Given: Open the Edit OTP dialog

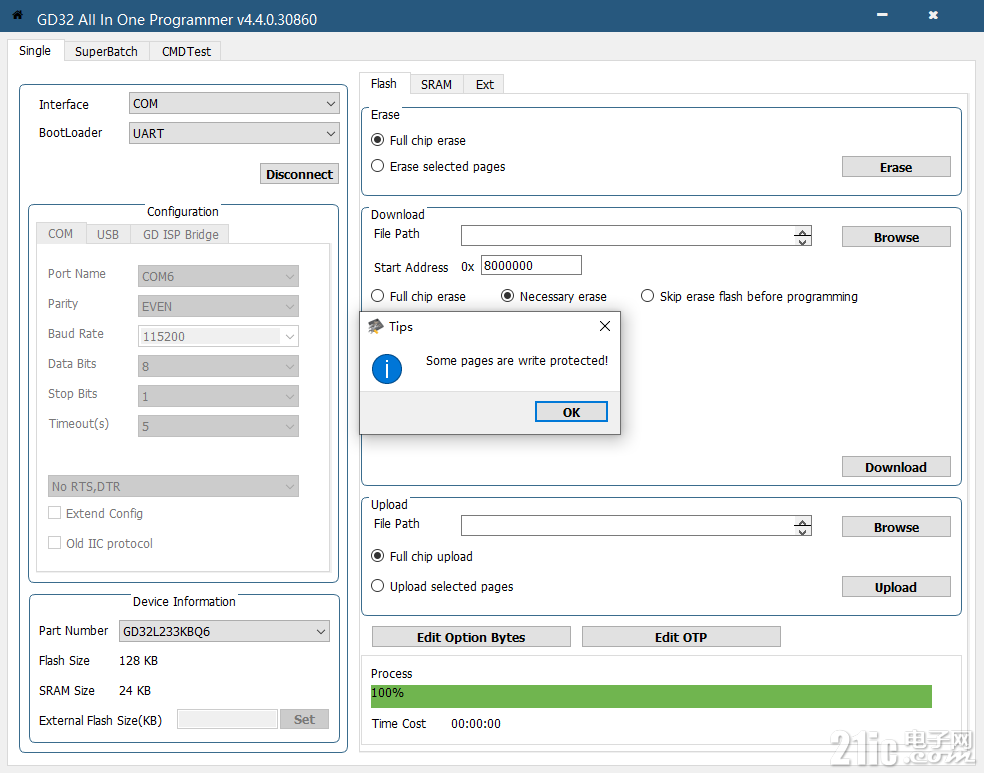Looking at the screenshot, I should click(681, 637).
